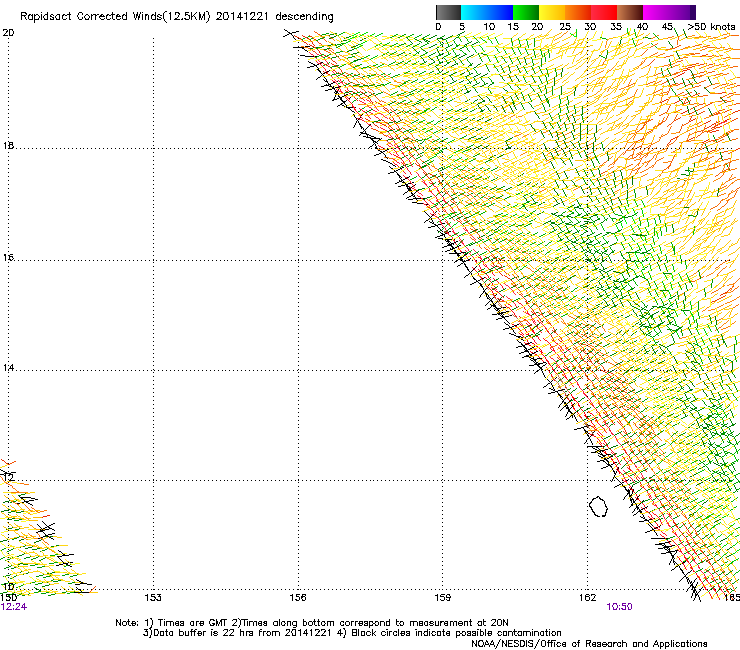Click the magenta 40-45 knots color swatch
The width and height of the screenshot is (740, 650).
656,12
